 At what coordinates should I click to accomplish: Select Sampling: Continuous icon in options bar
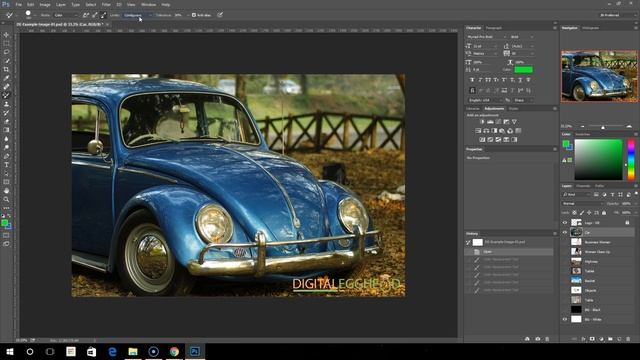(x=86, y=15)
